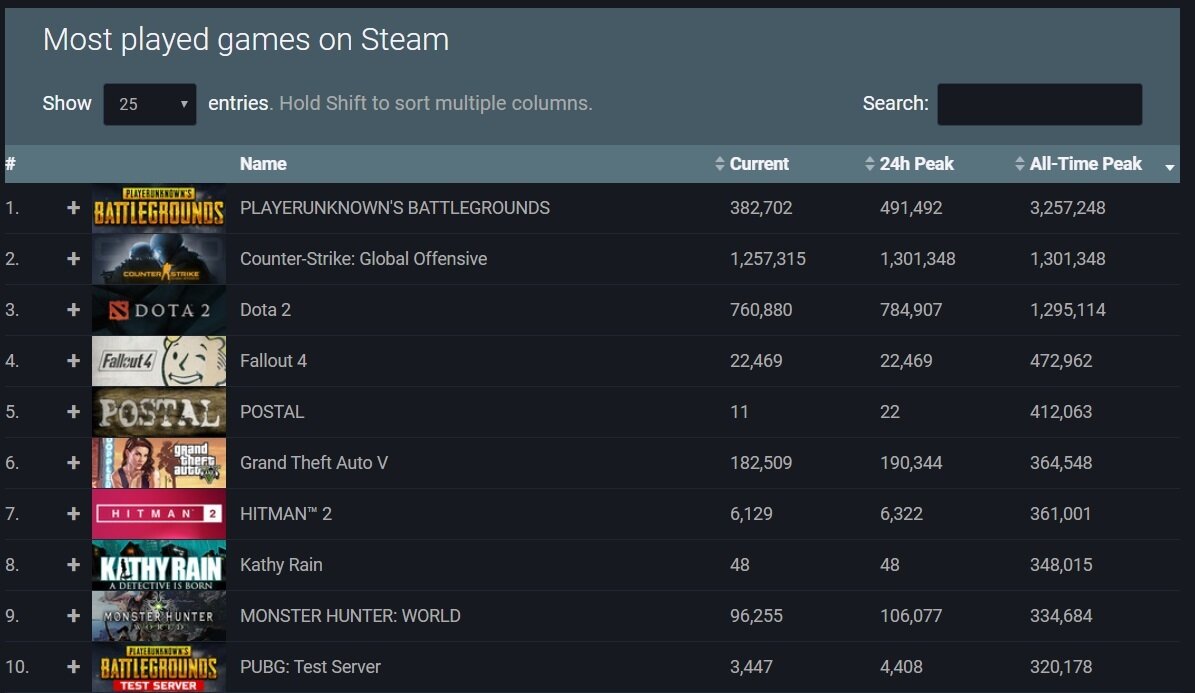This screenshot has width=1195, height=693.
Task: Expand the Dota 2 row plus icon
Action: click(73, 310)
